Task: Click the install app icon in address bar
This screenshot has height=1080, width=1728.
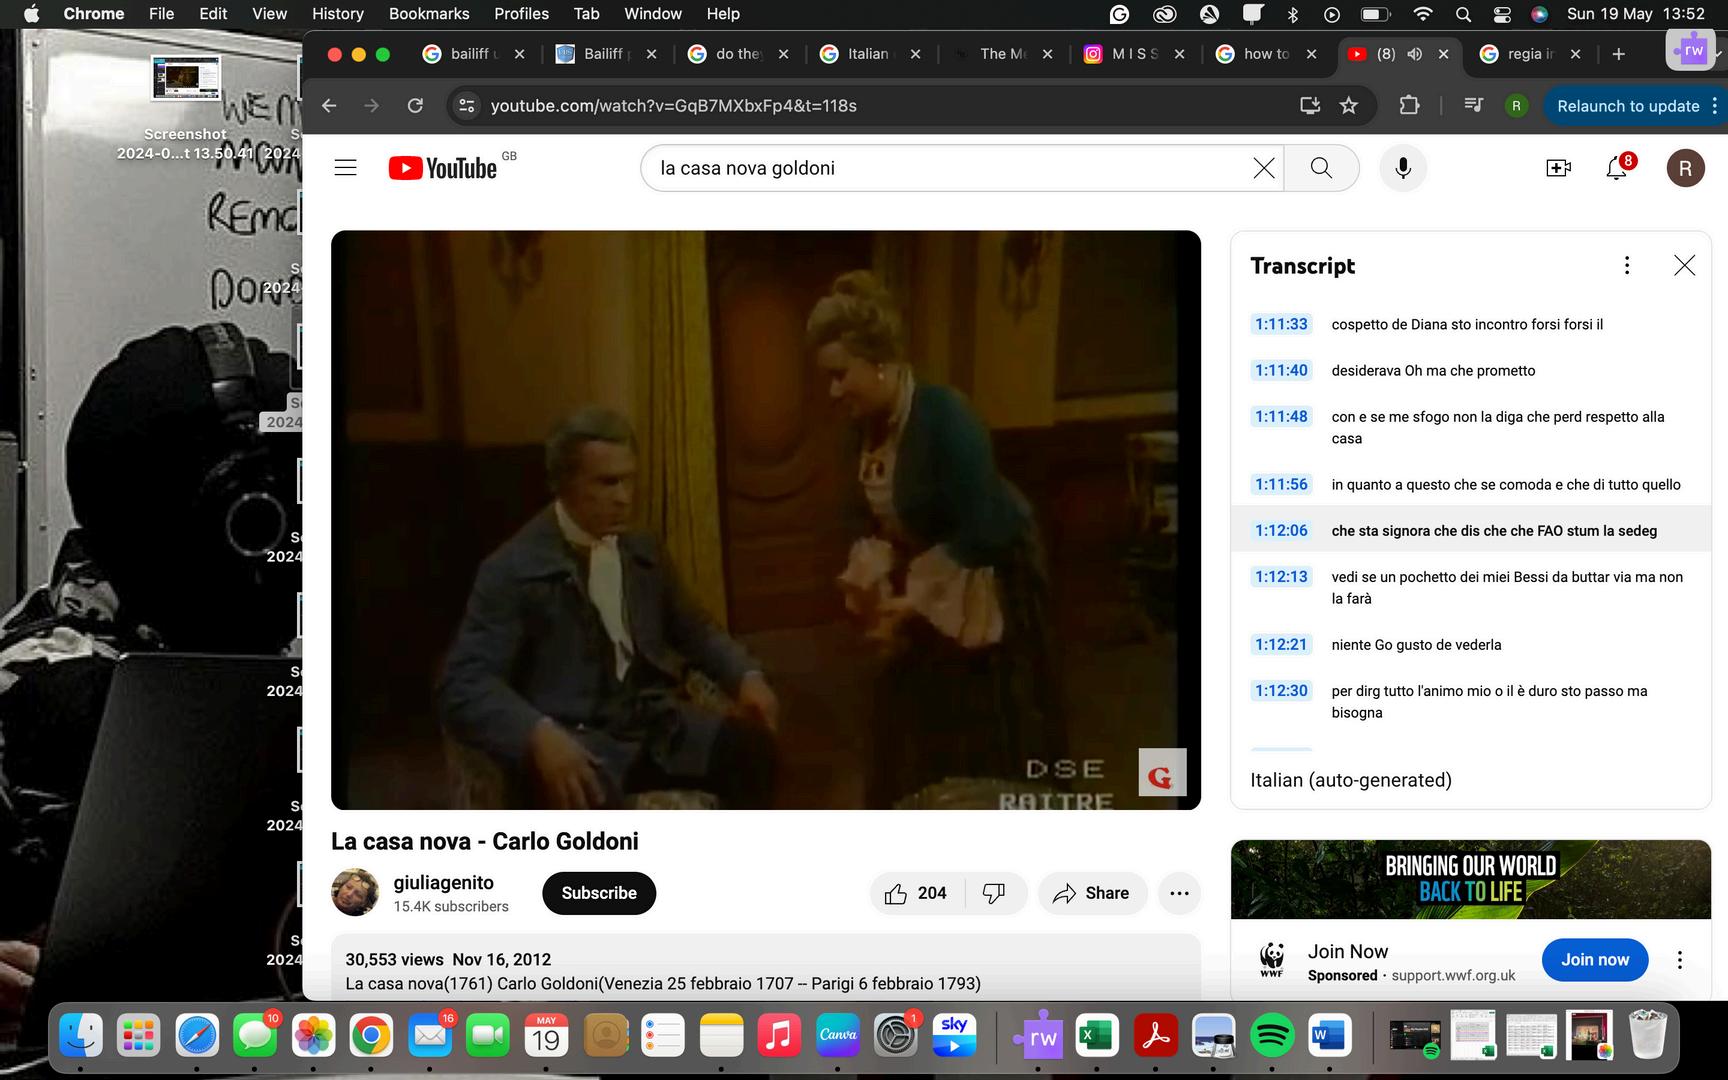Action: (1310, 106)
